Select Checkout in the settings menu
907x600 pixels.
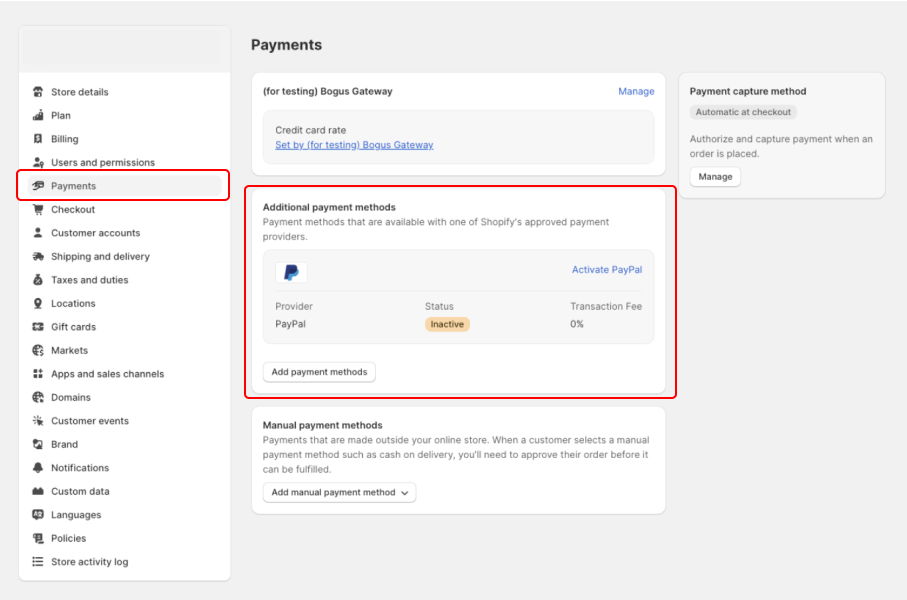(73, 209)
